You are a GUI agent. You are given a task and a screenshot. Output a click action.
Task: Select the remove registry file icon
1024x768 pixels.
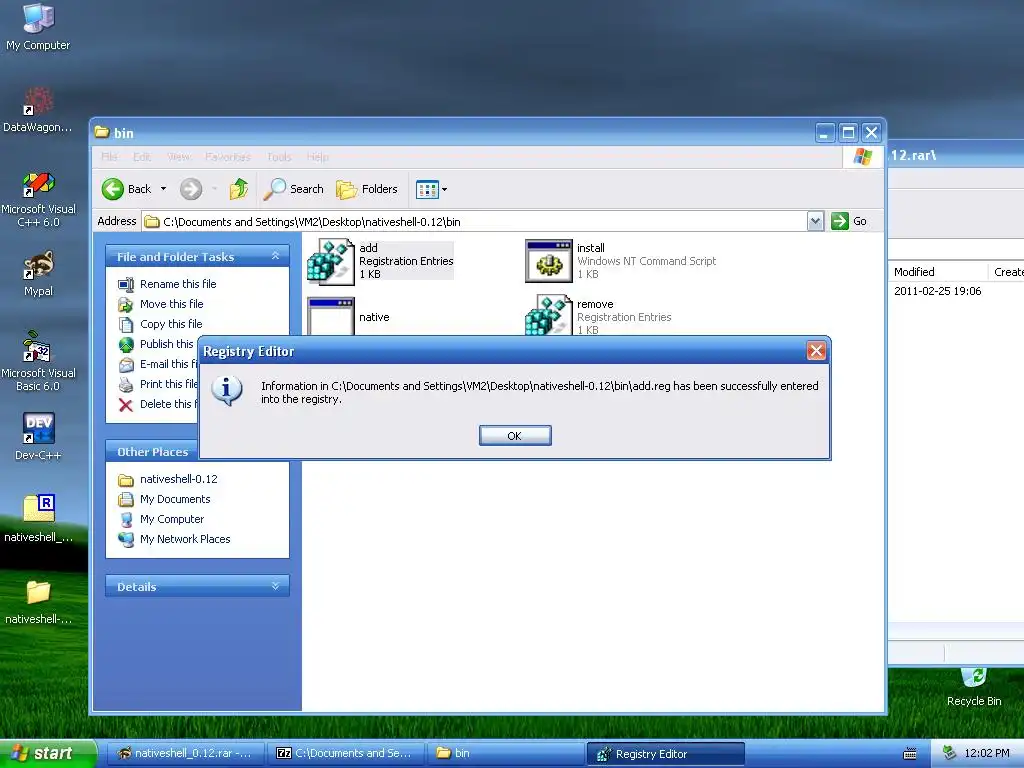549,316
